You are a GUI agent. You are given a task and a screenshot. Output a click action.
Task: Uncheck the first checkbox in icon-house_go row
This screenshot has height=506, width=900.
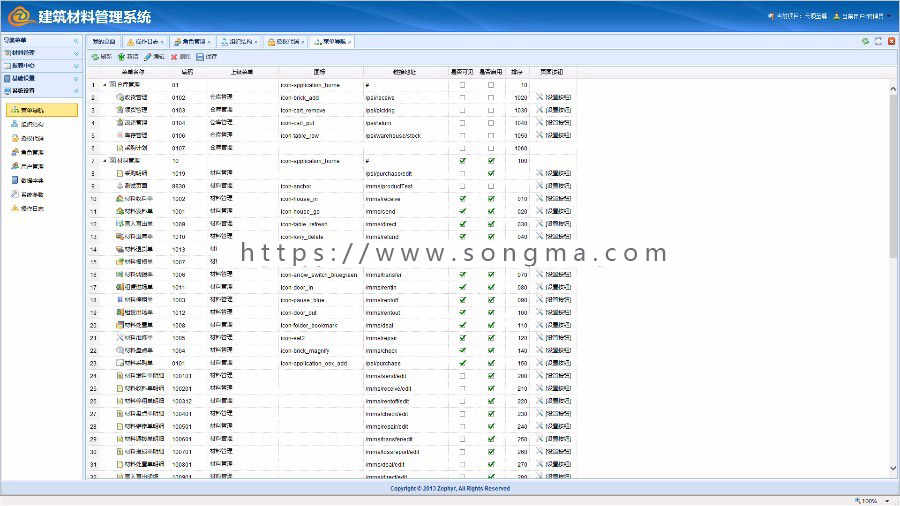tap(463, 211)
